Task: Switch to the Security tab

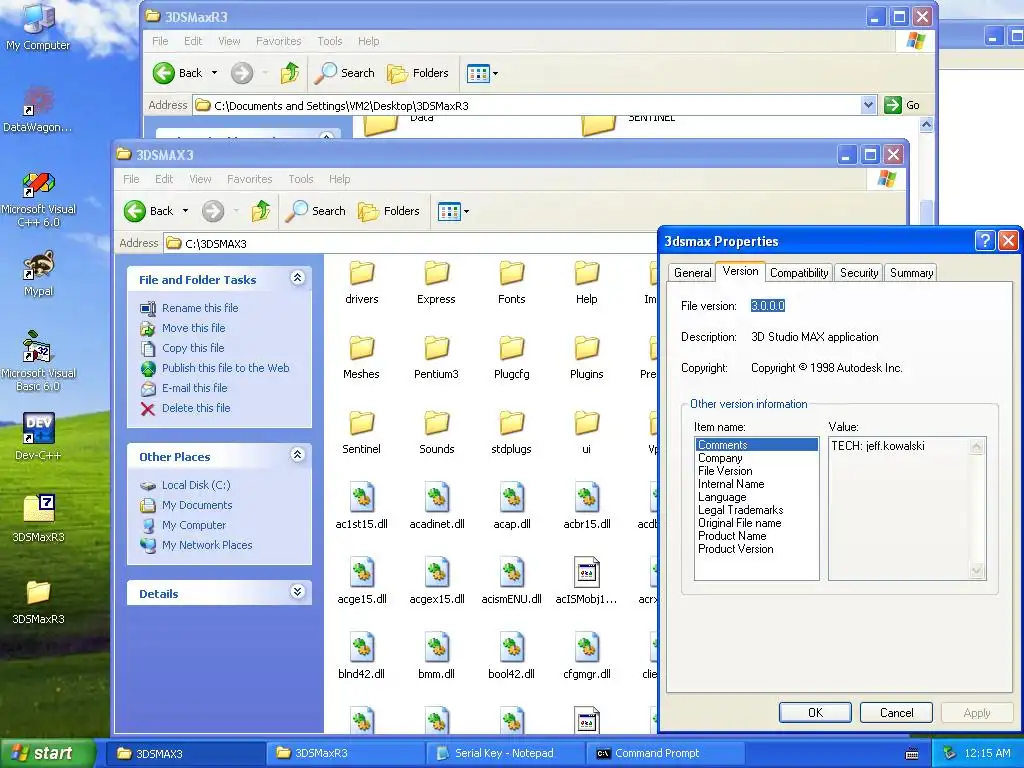Action: (x=859, y=273)
